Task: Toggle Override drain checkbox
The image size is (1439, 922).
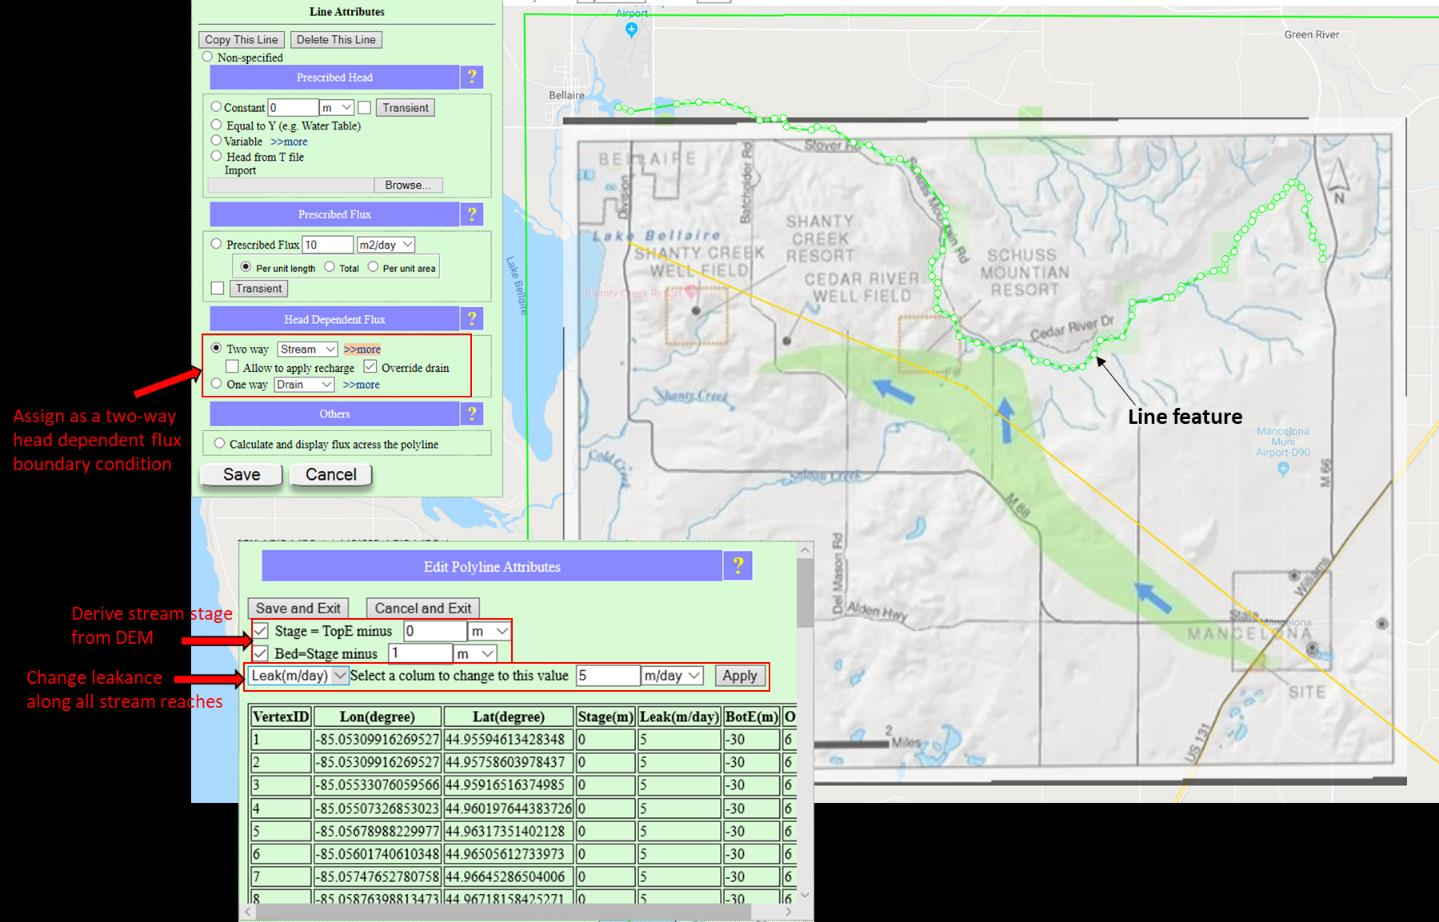Action: point(370,367)
